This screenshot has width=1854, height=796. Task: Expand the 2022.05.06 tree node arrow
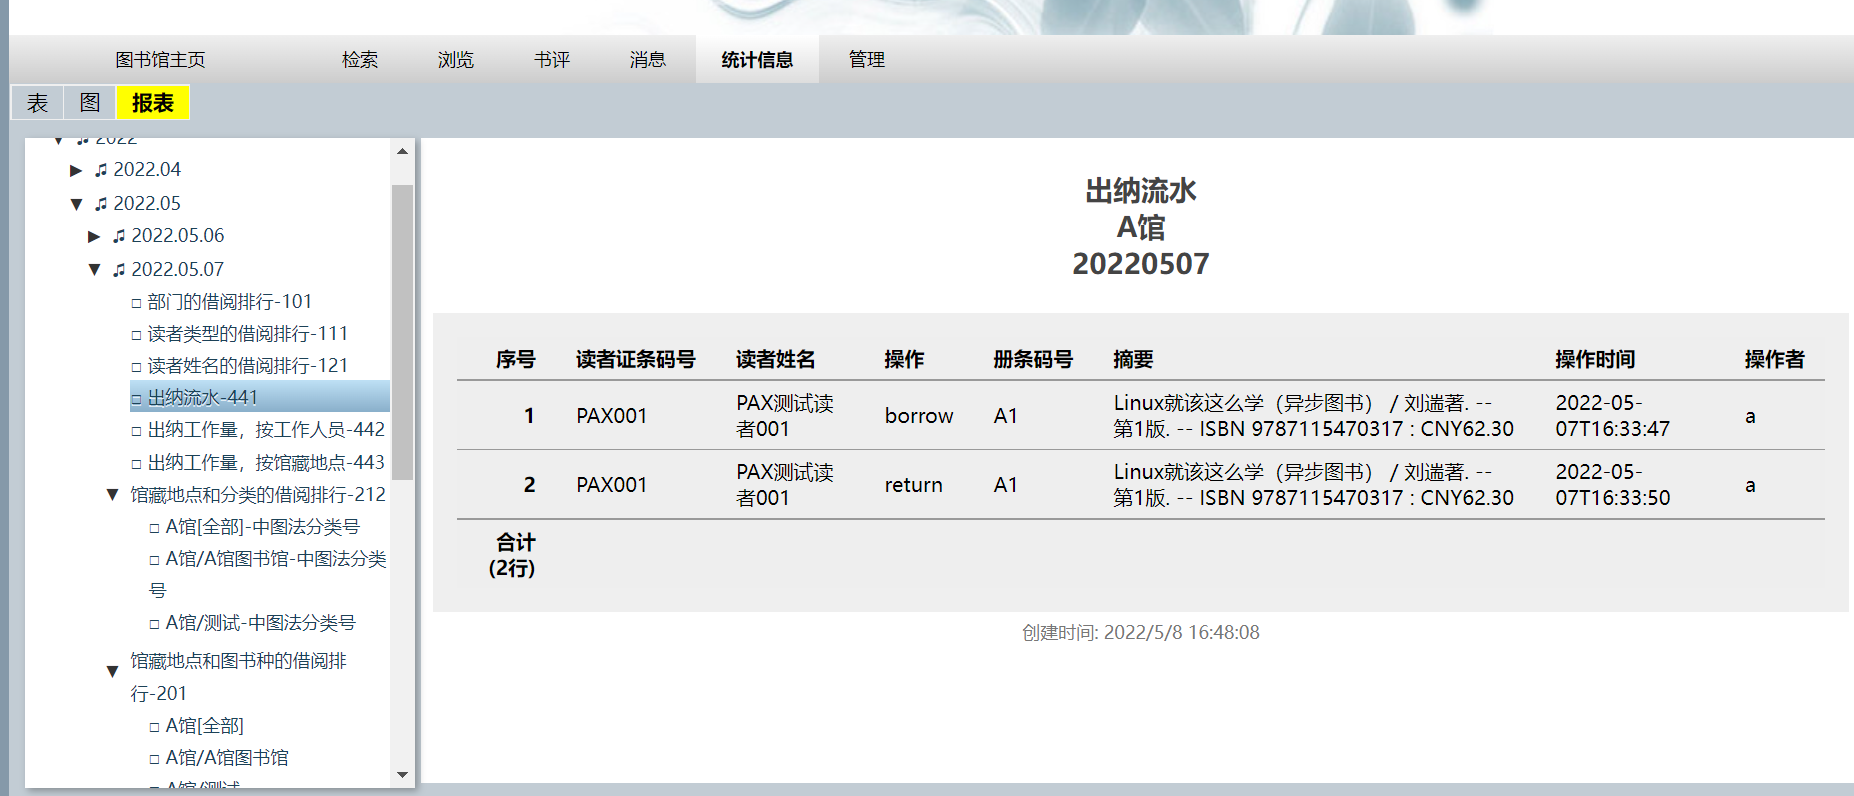pos(94,236)
